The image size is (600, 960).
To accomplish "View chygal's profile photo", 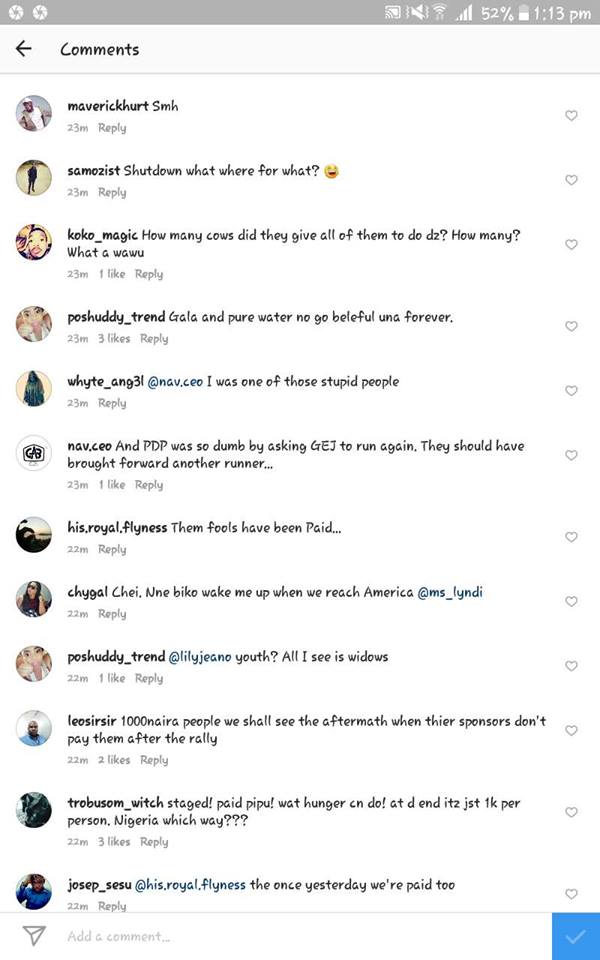I will pos(34,599).
